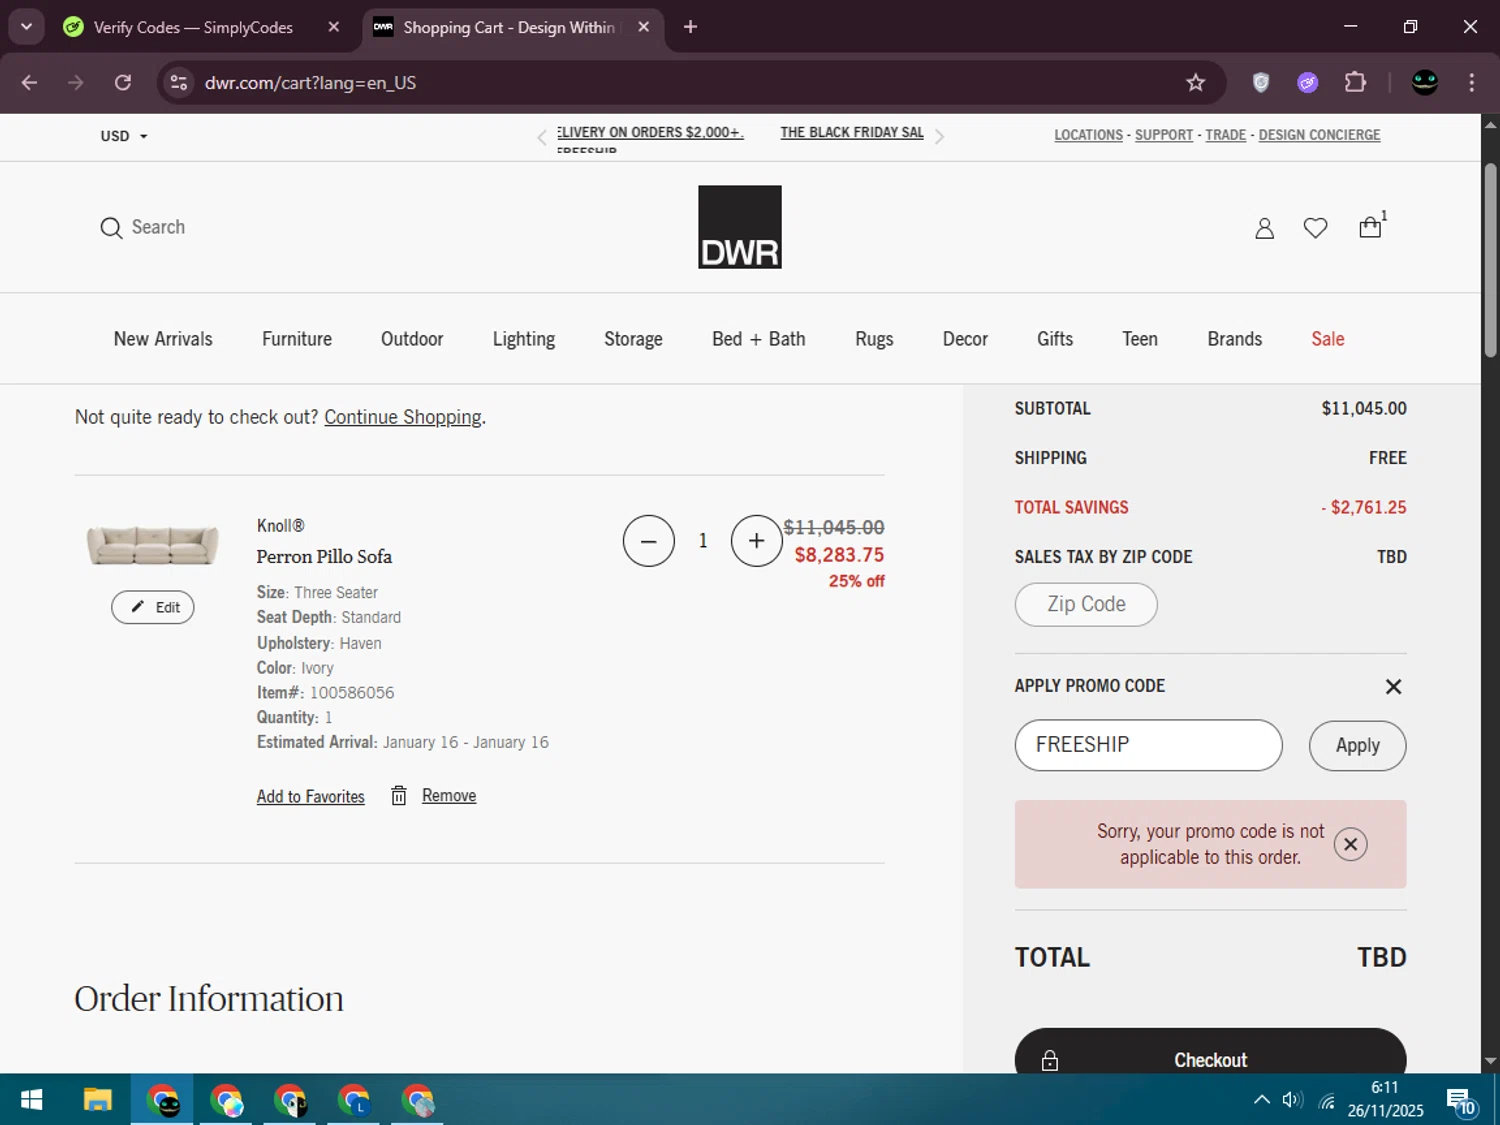Open the volume control in system tray
Screen dimensions: 1500x1125
[1292, 1100]
